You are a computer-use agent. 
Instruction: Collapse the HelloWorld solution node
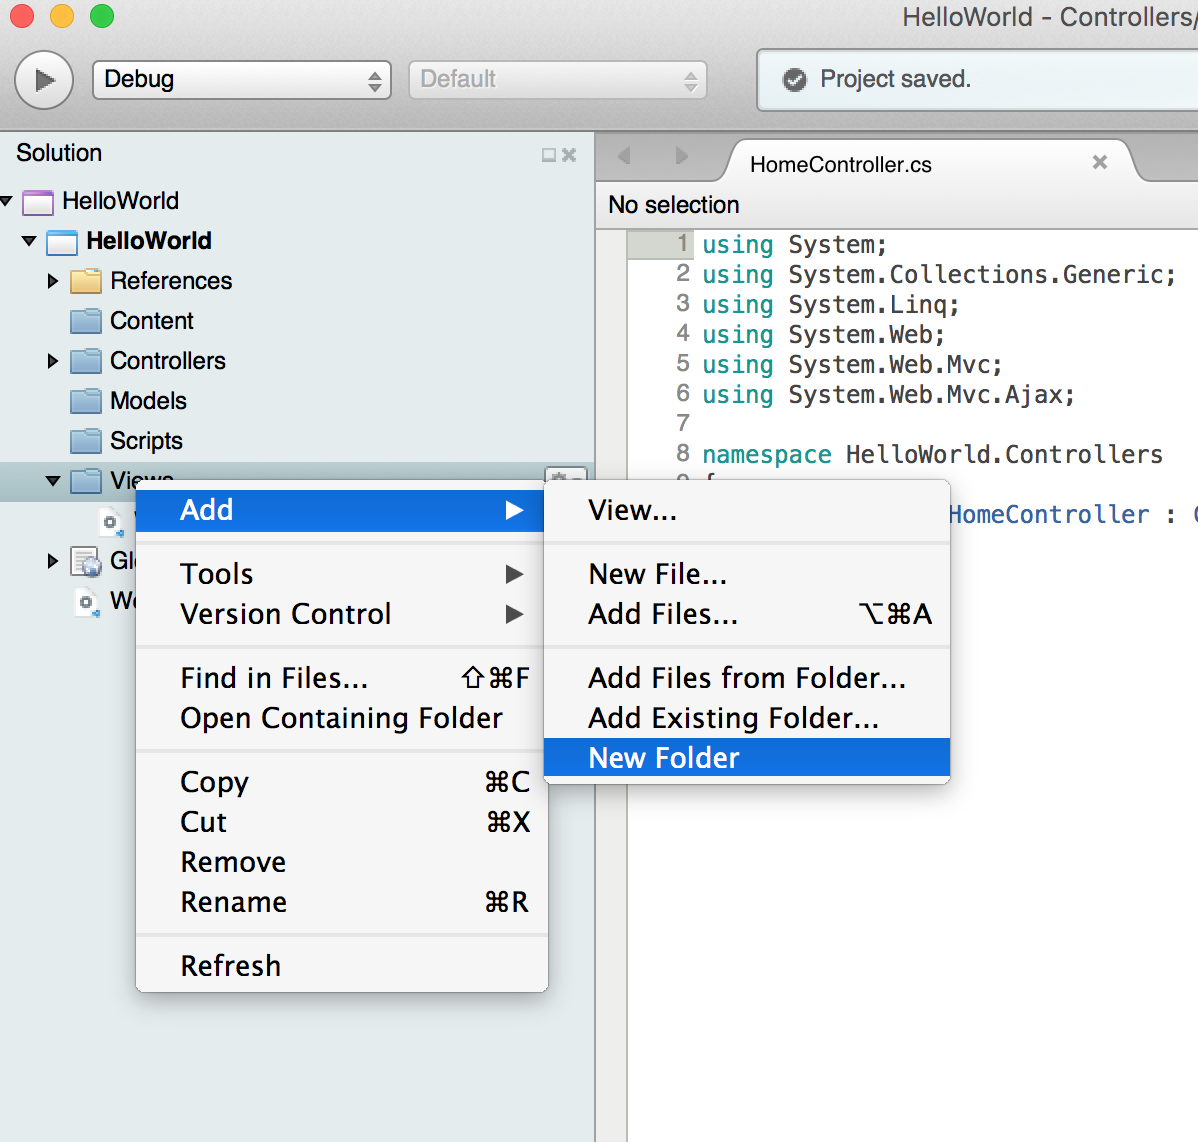pos(7,201)
